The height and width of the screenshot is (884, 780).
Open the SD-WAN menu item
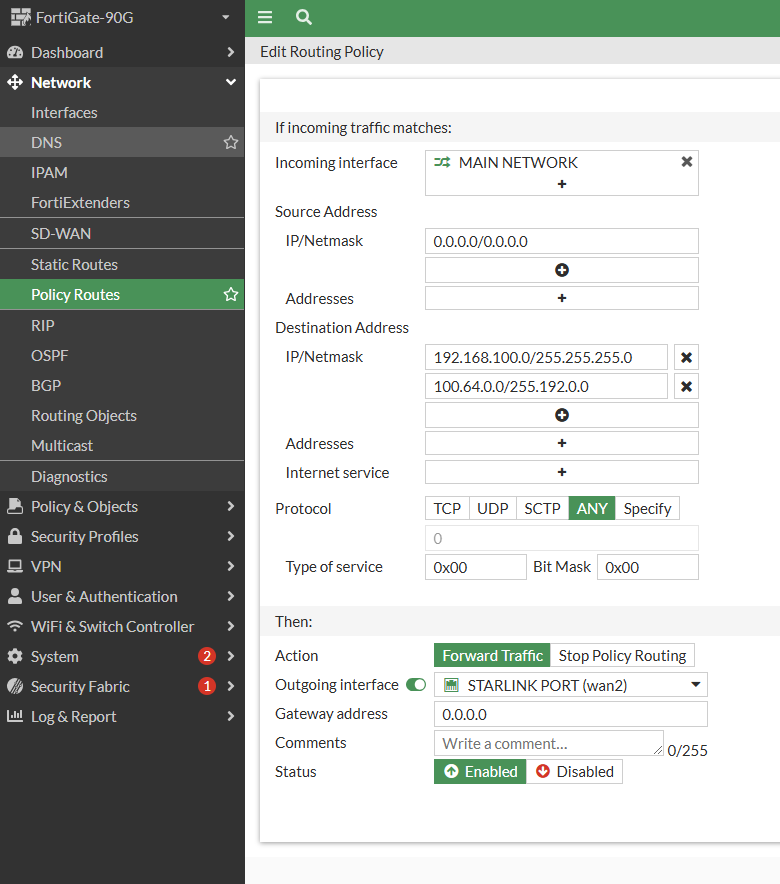click(x=61, y=233)
